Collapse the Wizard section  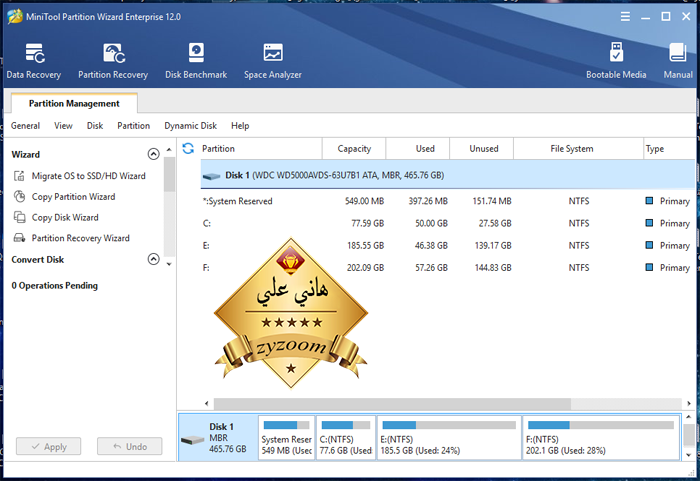click(153, 154)
